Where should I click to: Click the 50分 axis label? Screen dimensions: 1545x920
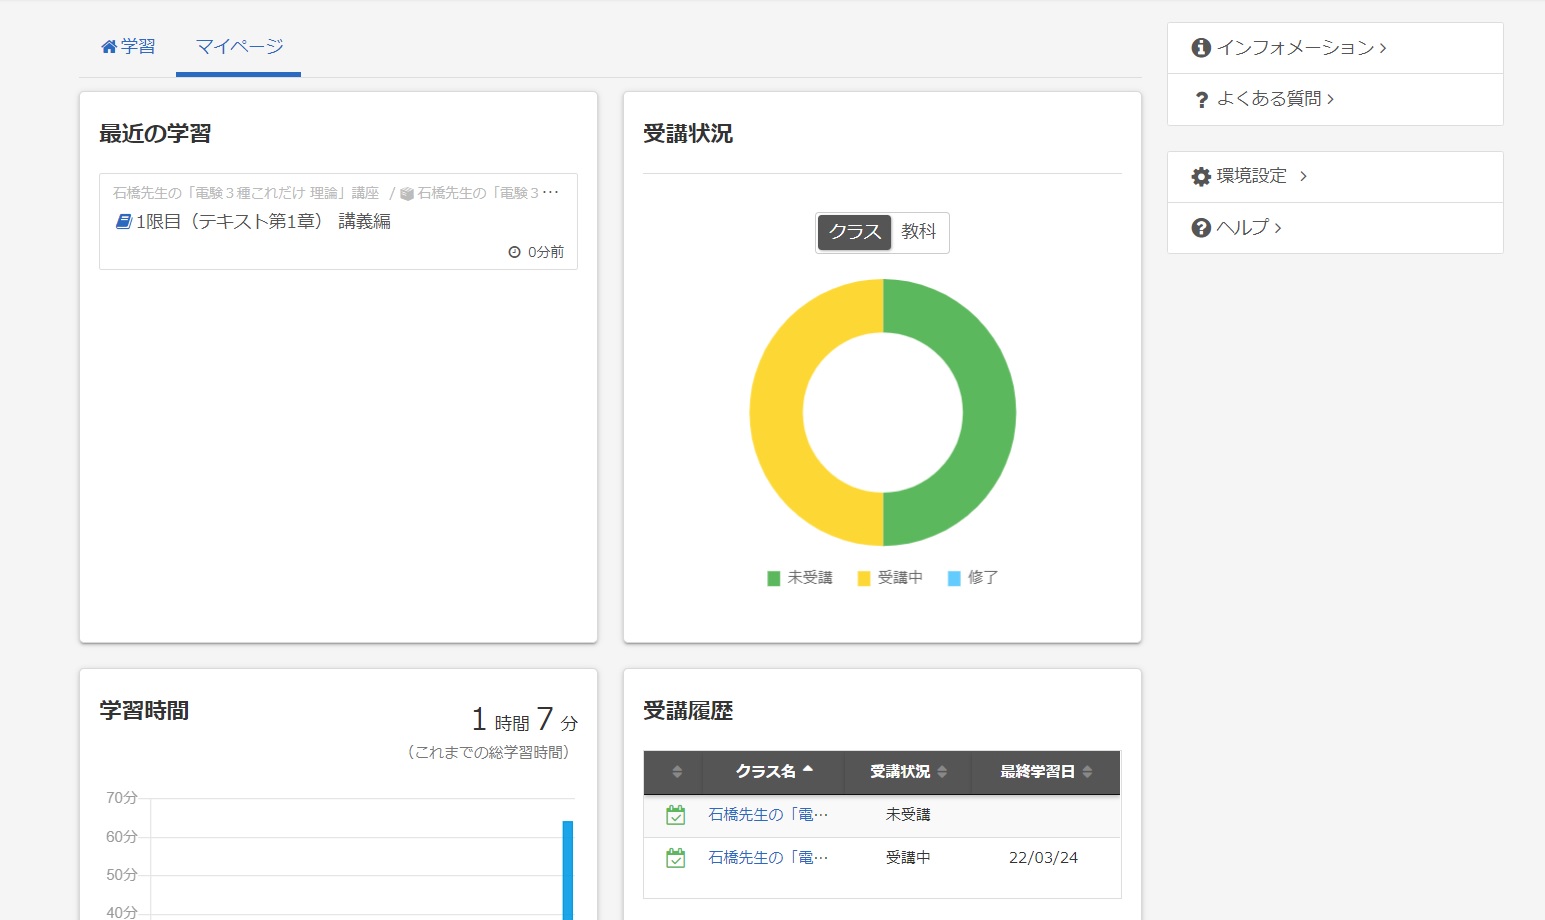pos(122,875)
